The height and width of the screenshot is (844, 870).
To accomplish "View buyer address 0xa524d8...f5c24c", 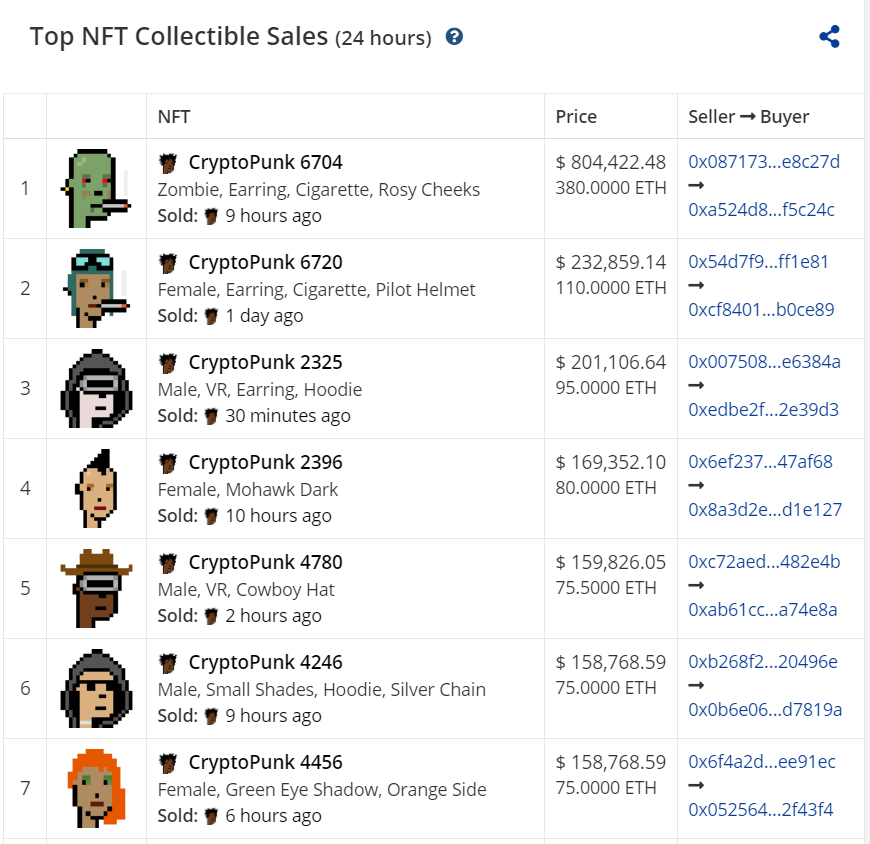I will pos(762,209).
